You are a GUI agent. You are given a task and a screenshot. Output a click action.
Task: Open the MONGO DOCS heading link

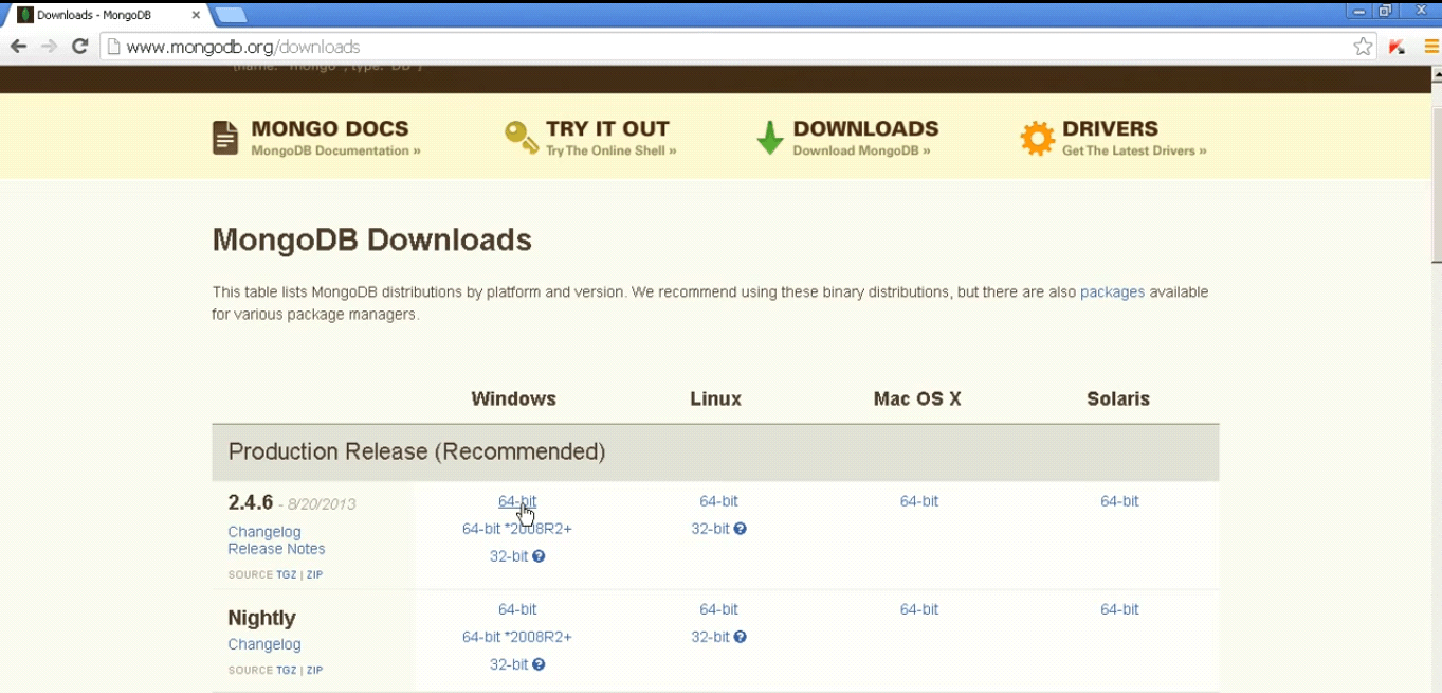click(330, 129)
